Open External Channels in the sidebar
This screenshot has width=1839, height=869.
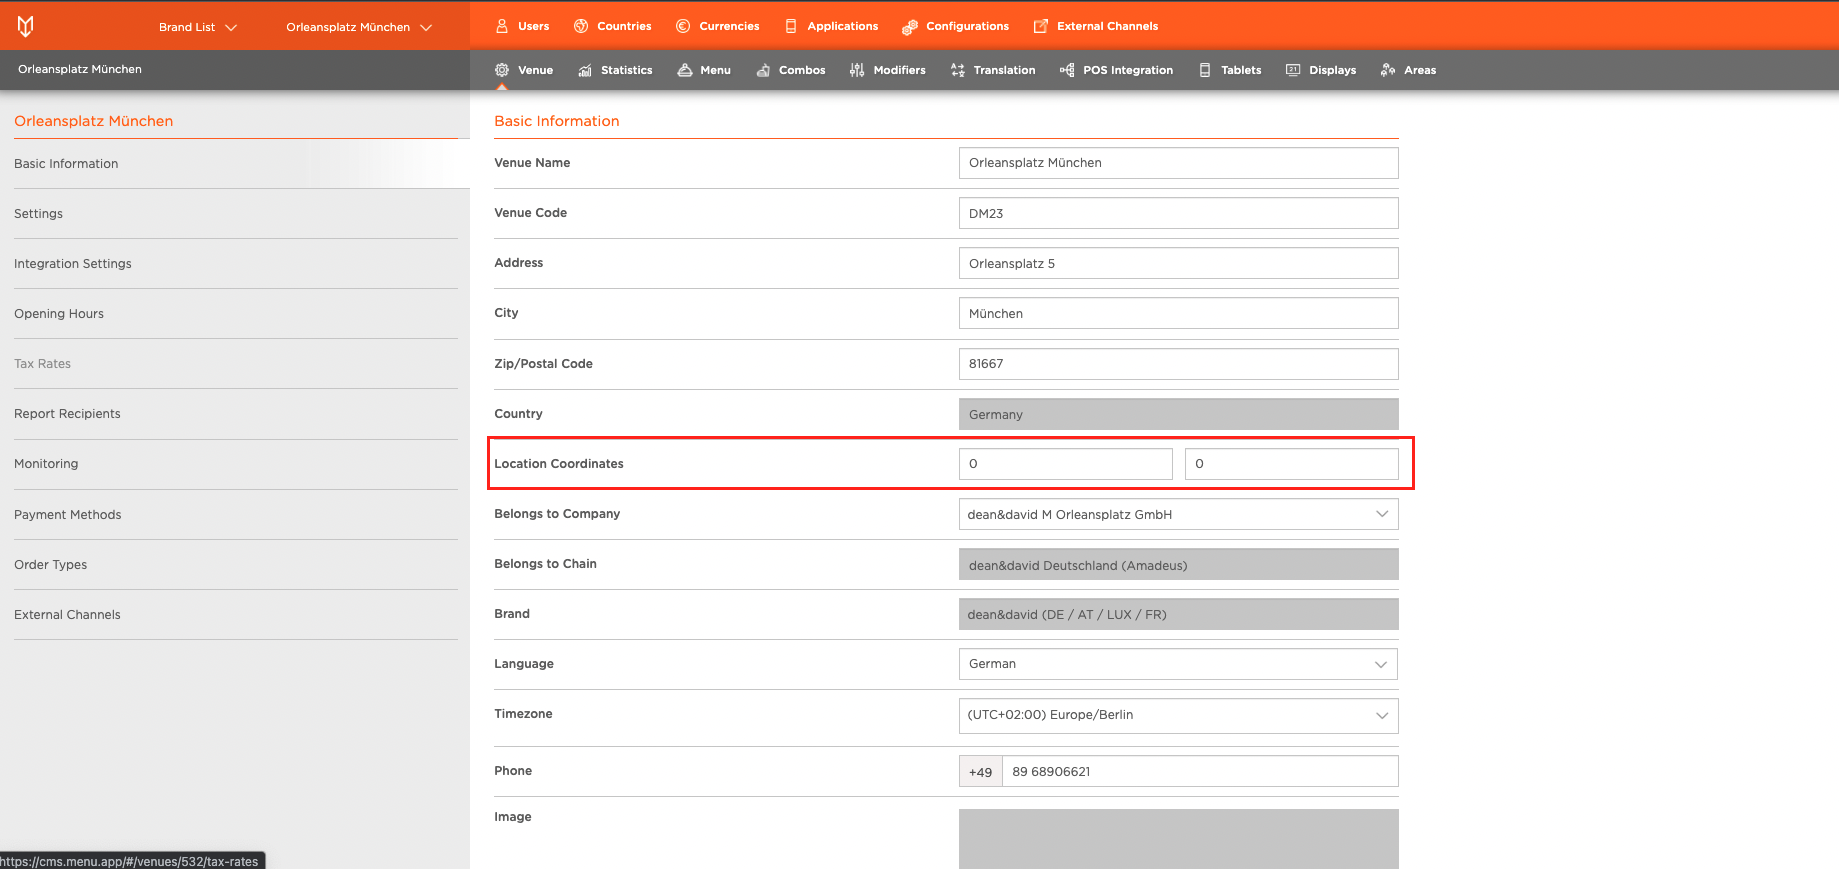coord(236,615)
